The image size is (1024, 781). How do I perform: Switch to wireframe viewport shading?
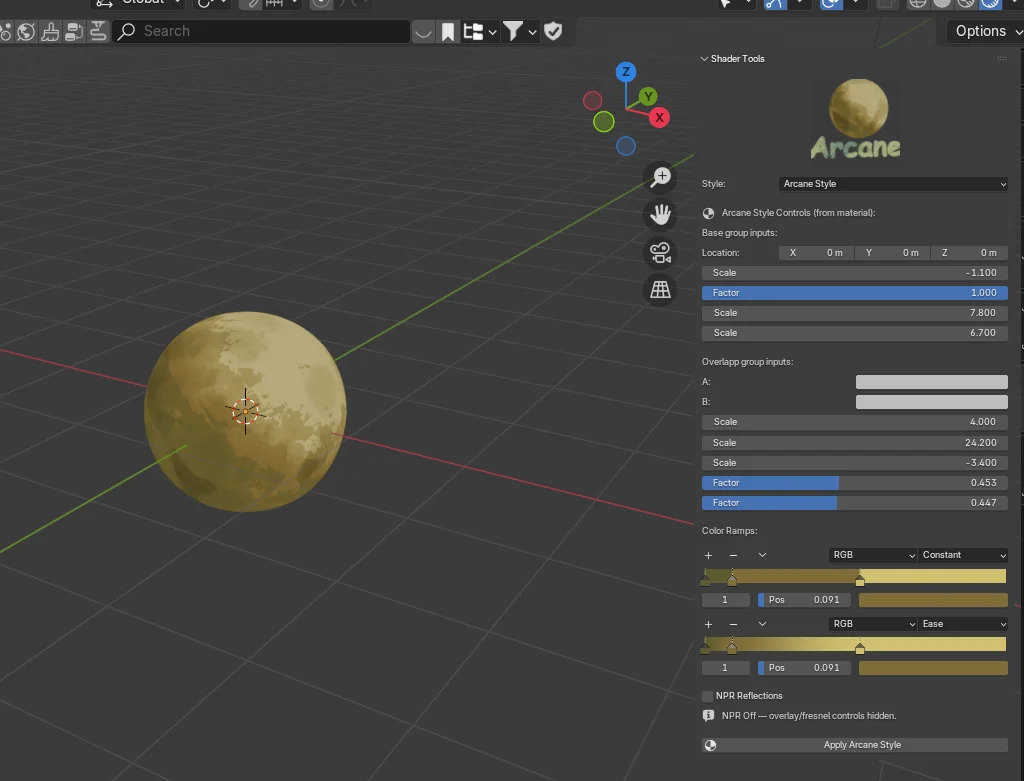click(917, 4)
